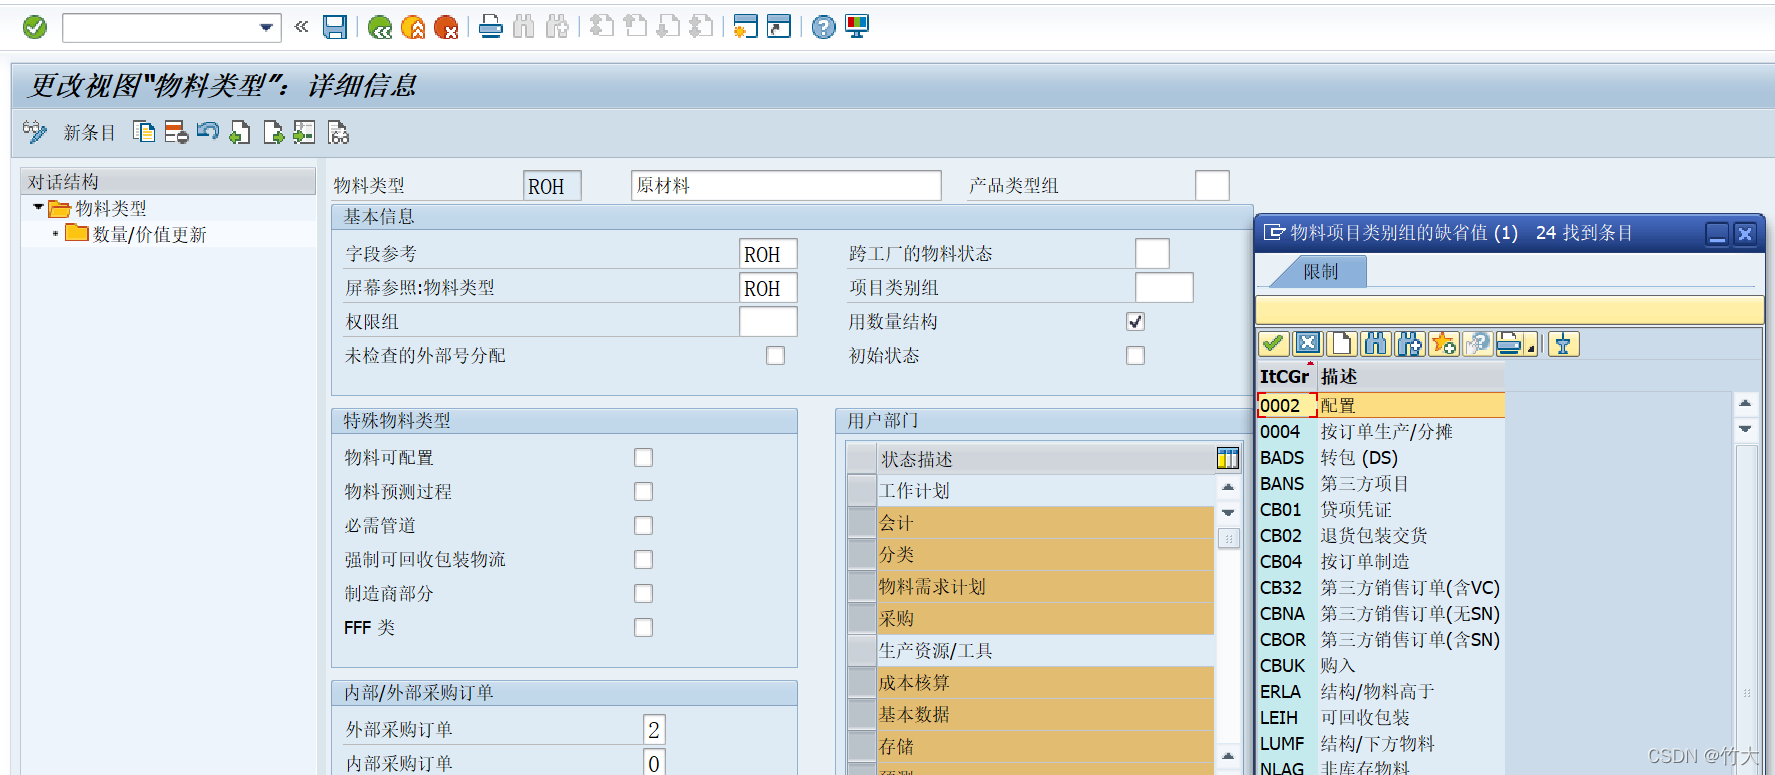
Task: Toggle 用数量结构 checkbox
Action: 1135,321
